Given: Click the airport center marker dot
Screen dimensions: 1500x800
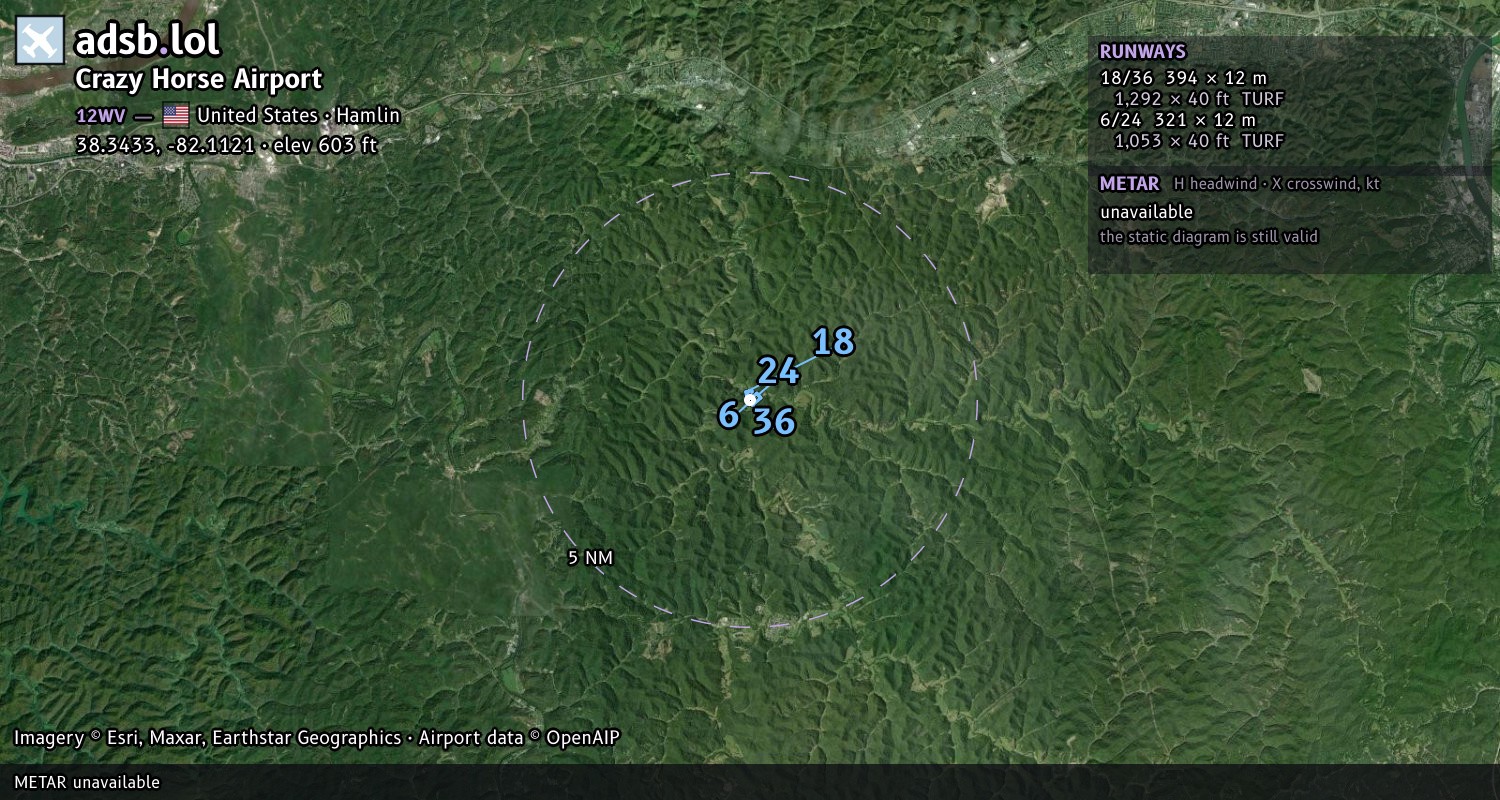Looking at the screenshot, I should tap(750, 400).
